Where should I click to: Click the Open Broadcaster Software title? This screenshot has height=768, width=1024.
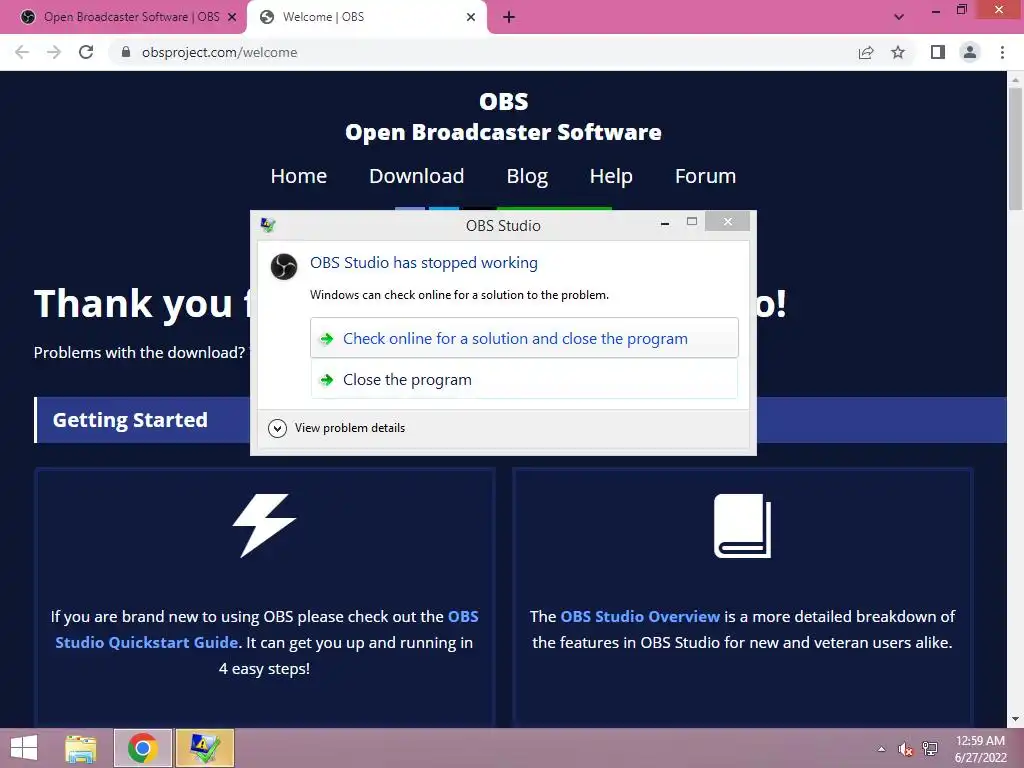click(504, 132)
